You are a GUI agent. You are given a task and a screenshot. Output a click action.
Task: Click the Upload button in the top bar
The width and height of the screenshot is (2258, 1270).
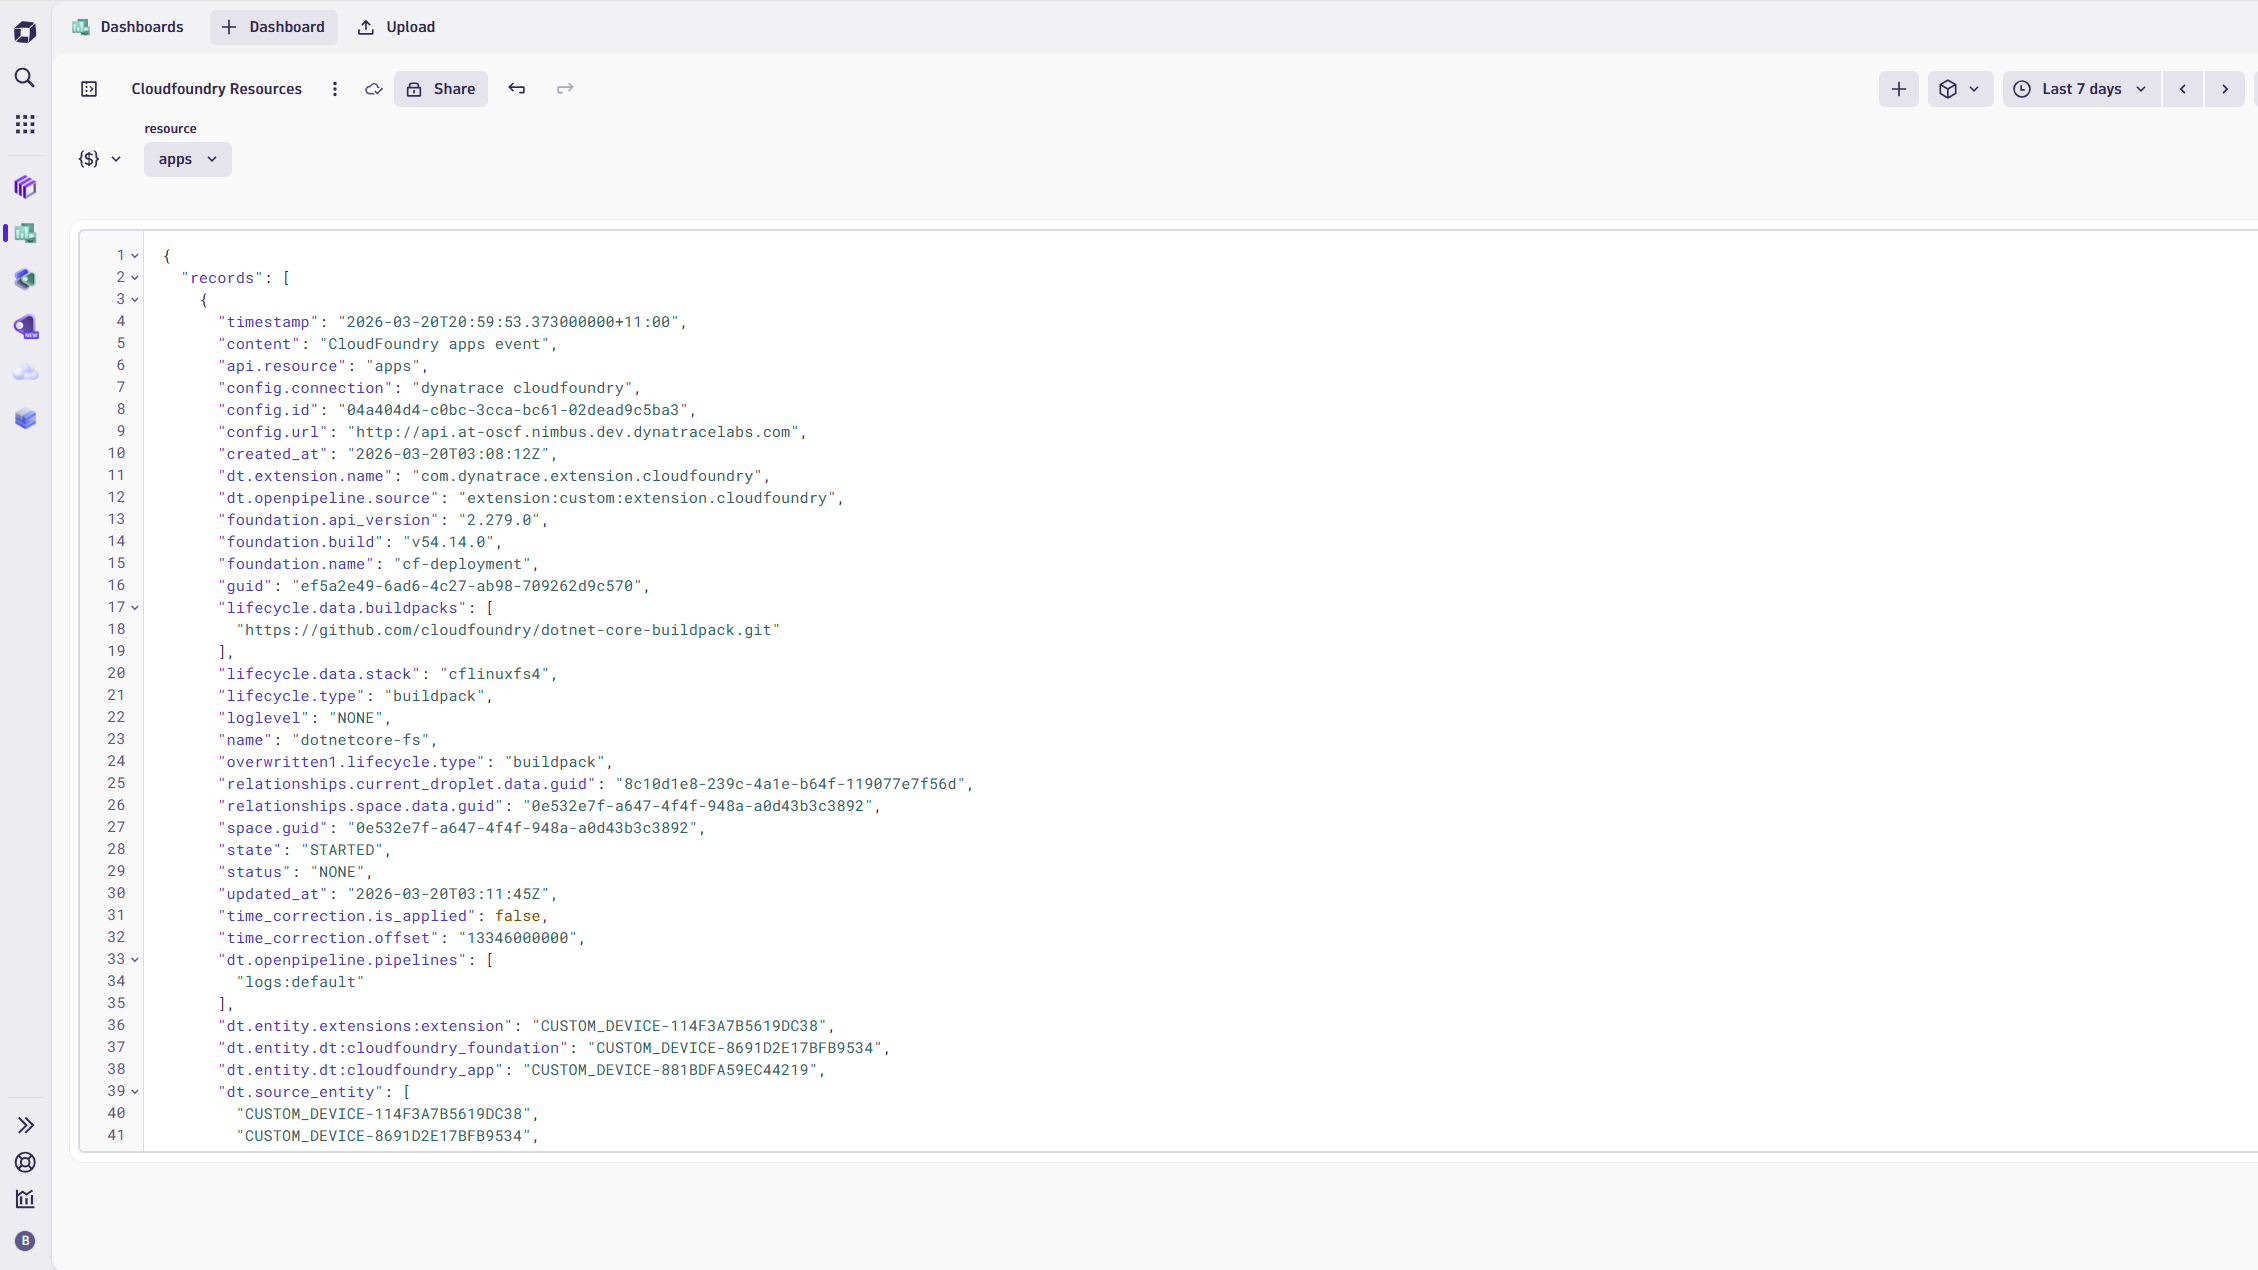[x=396, y=27]
